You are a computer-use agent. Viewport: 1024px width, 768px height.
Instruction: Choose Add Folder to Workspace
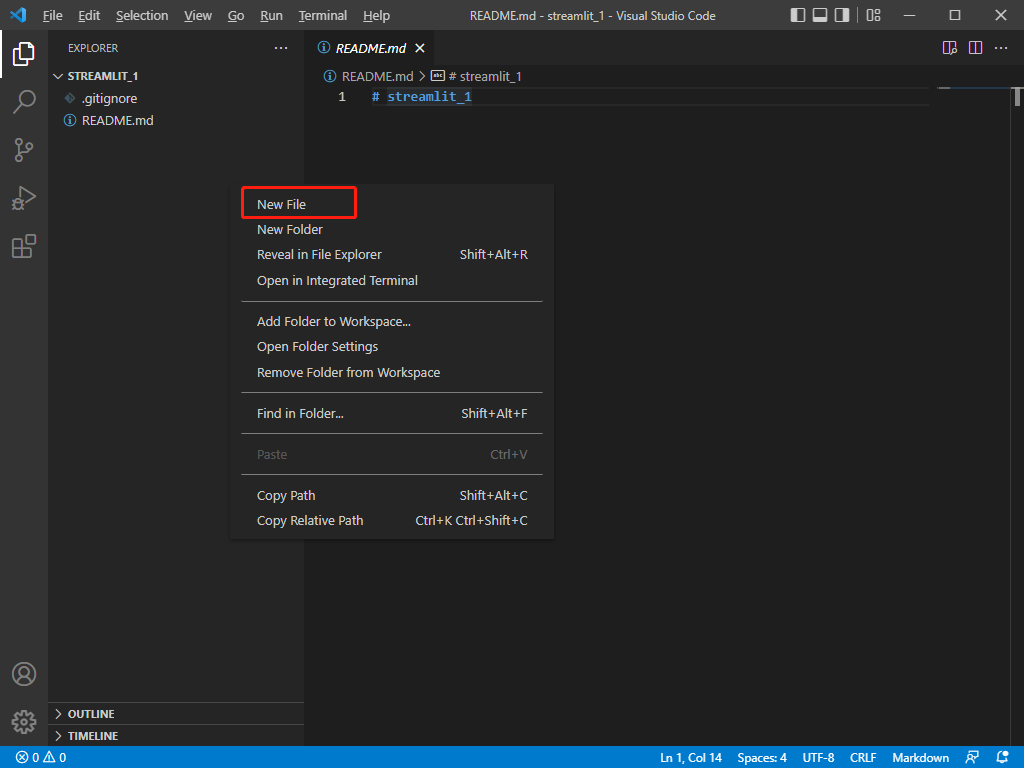(x=392, y=322)
